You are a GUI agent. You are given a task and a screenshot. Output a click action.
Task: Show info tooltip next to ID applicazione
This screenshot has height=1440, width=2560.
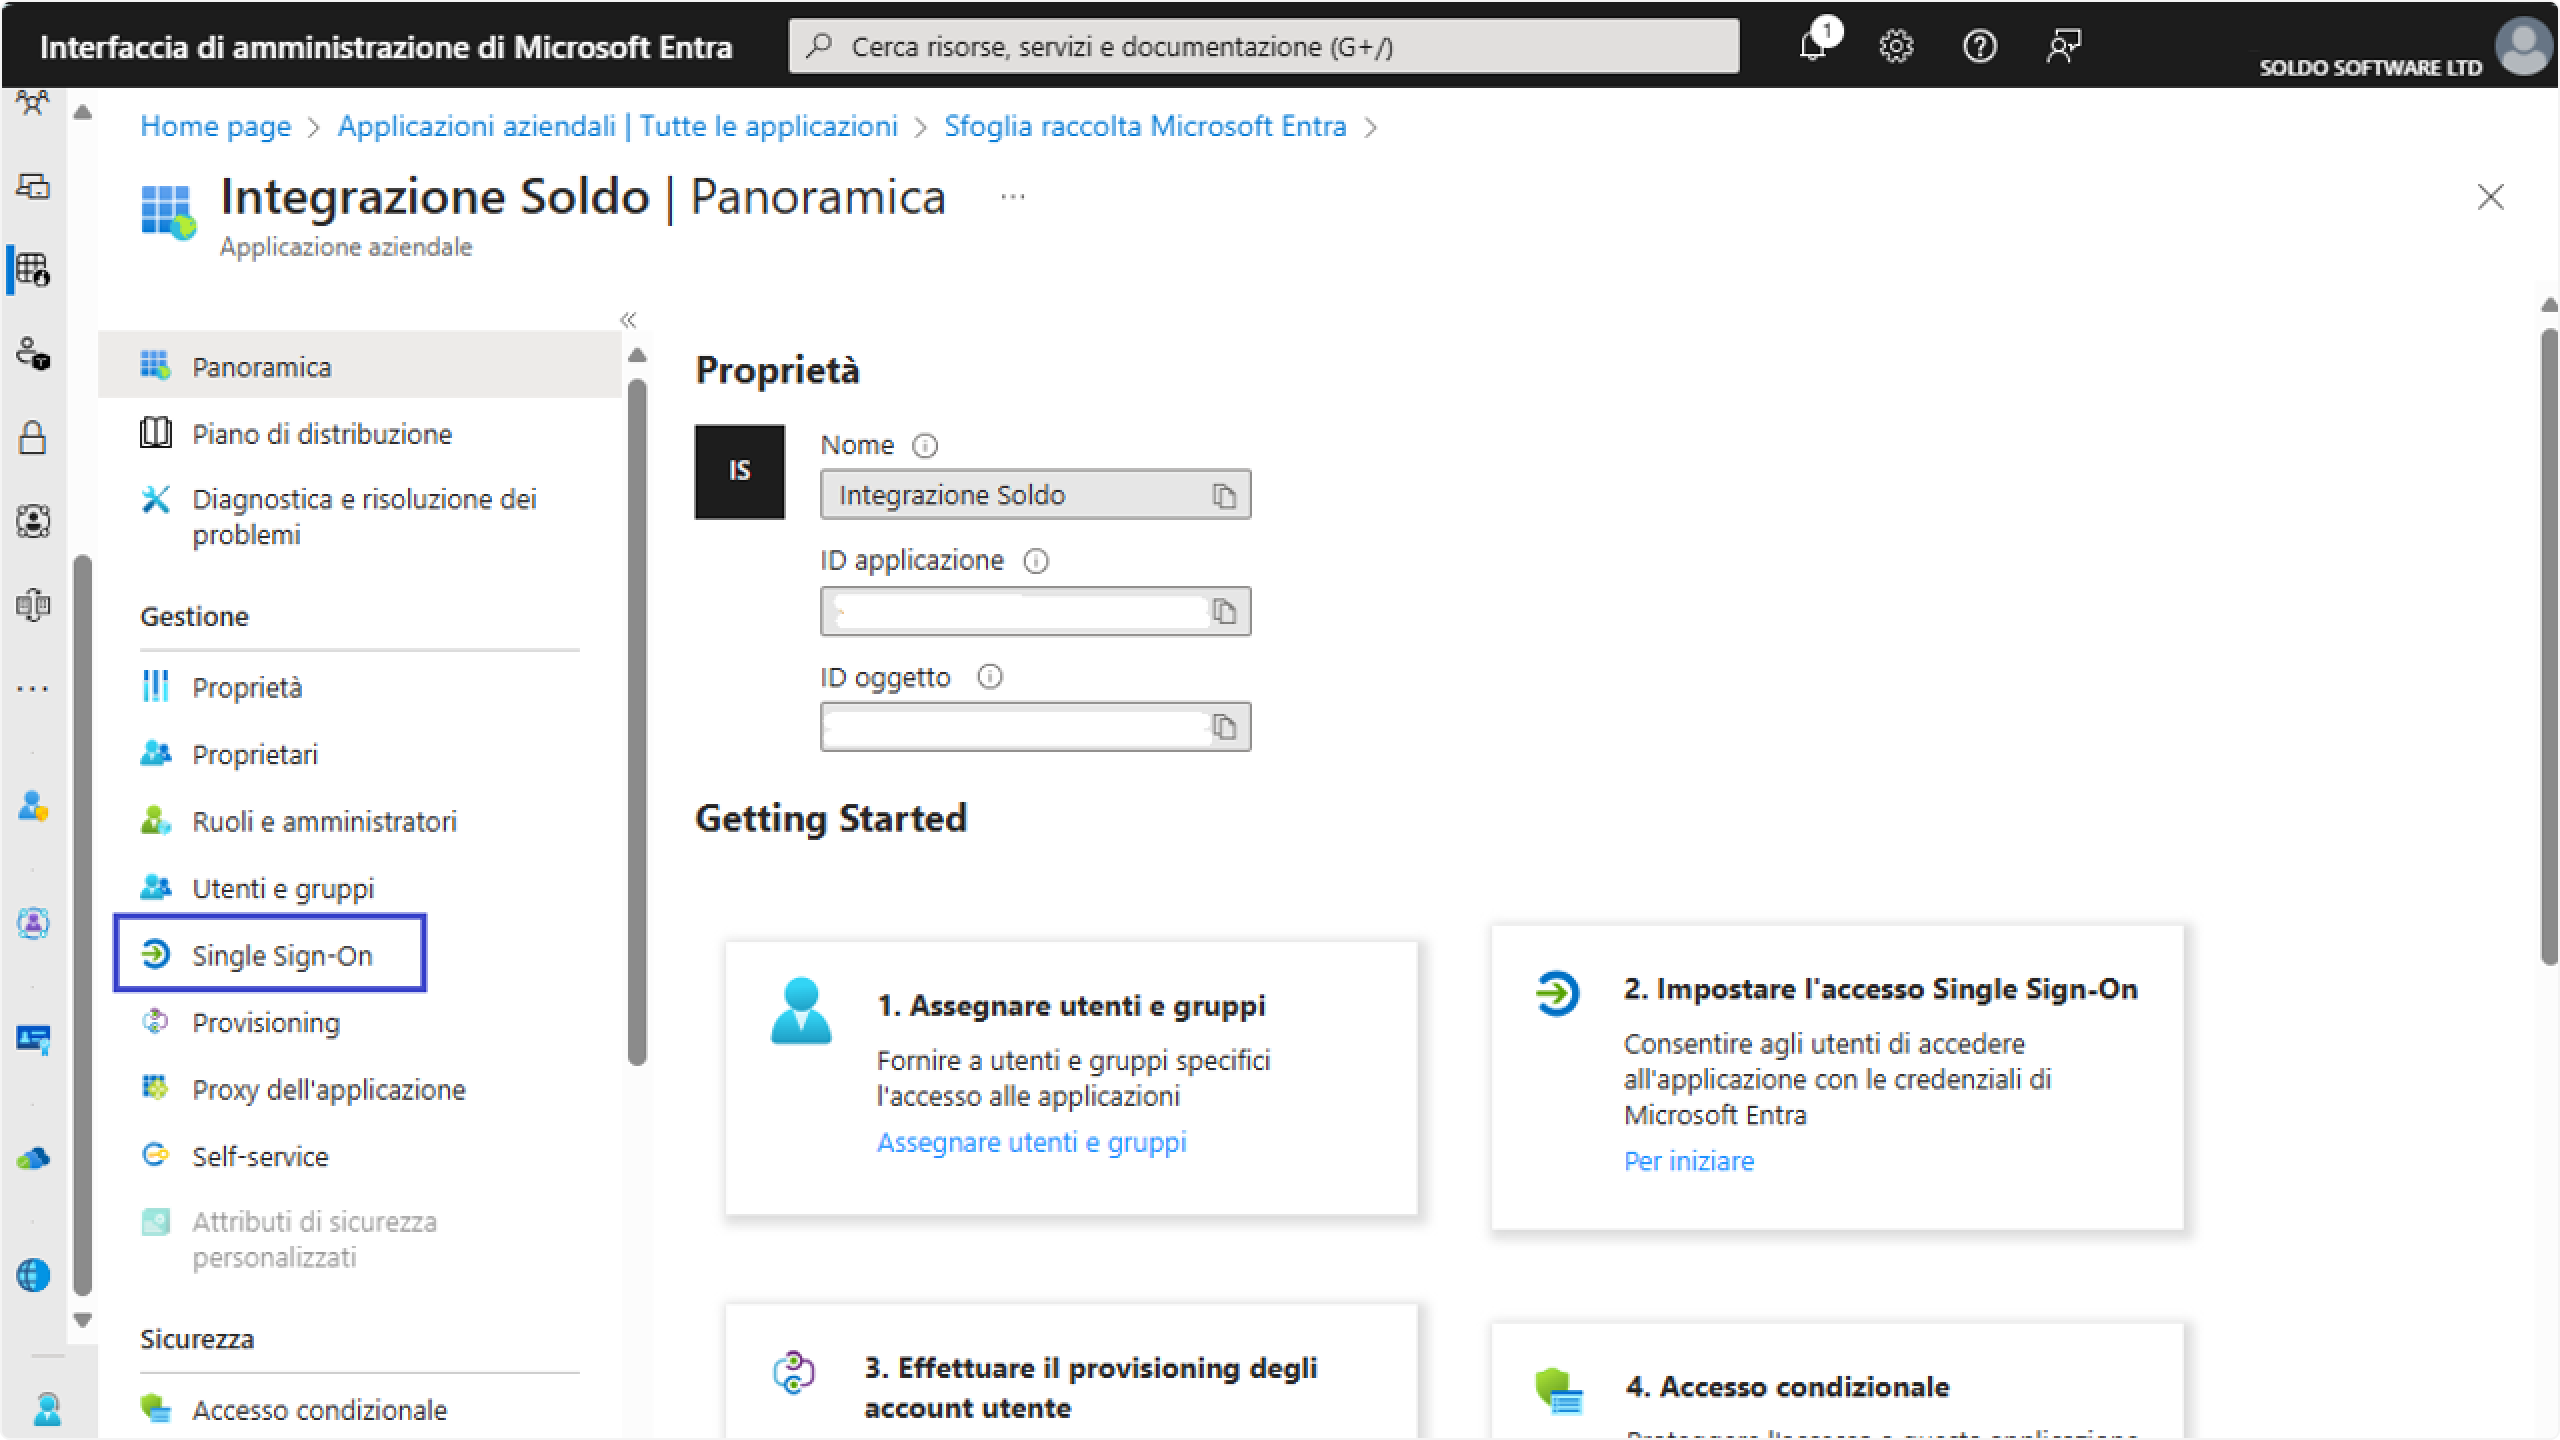pos(1036,561)
